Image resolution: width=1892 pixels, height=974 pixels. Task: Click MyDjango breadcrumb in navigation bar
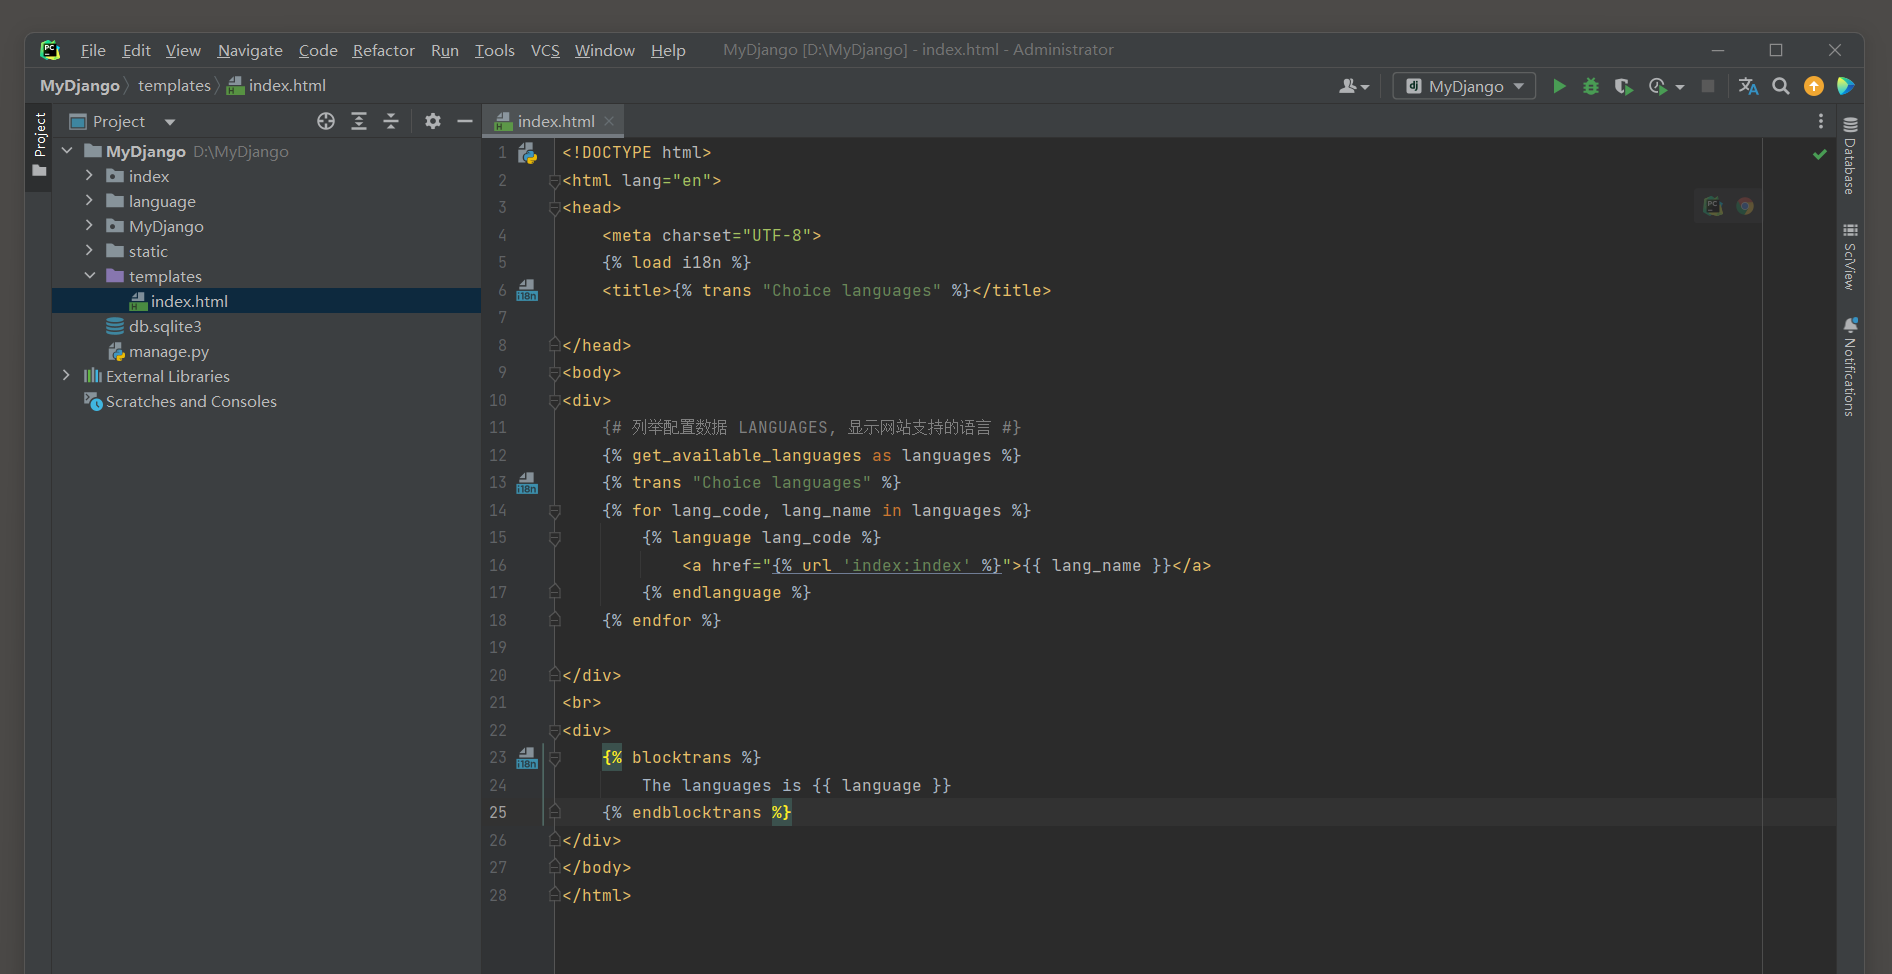pos(80,86)
